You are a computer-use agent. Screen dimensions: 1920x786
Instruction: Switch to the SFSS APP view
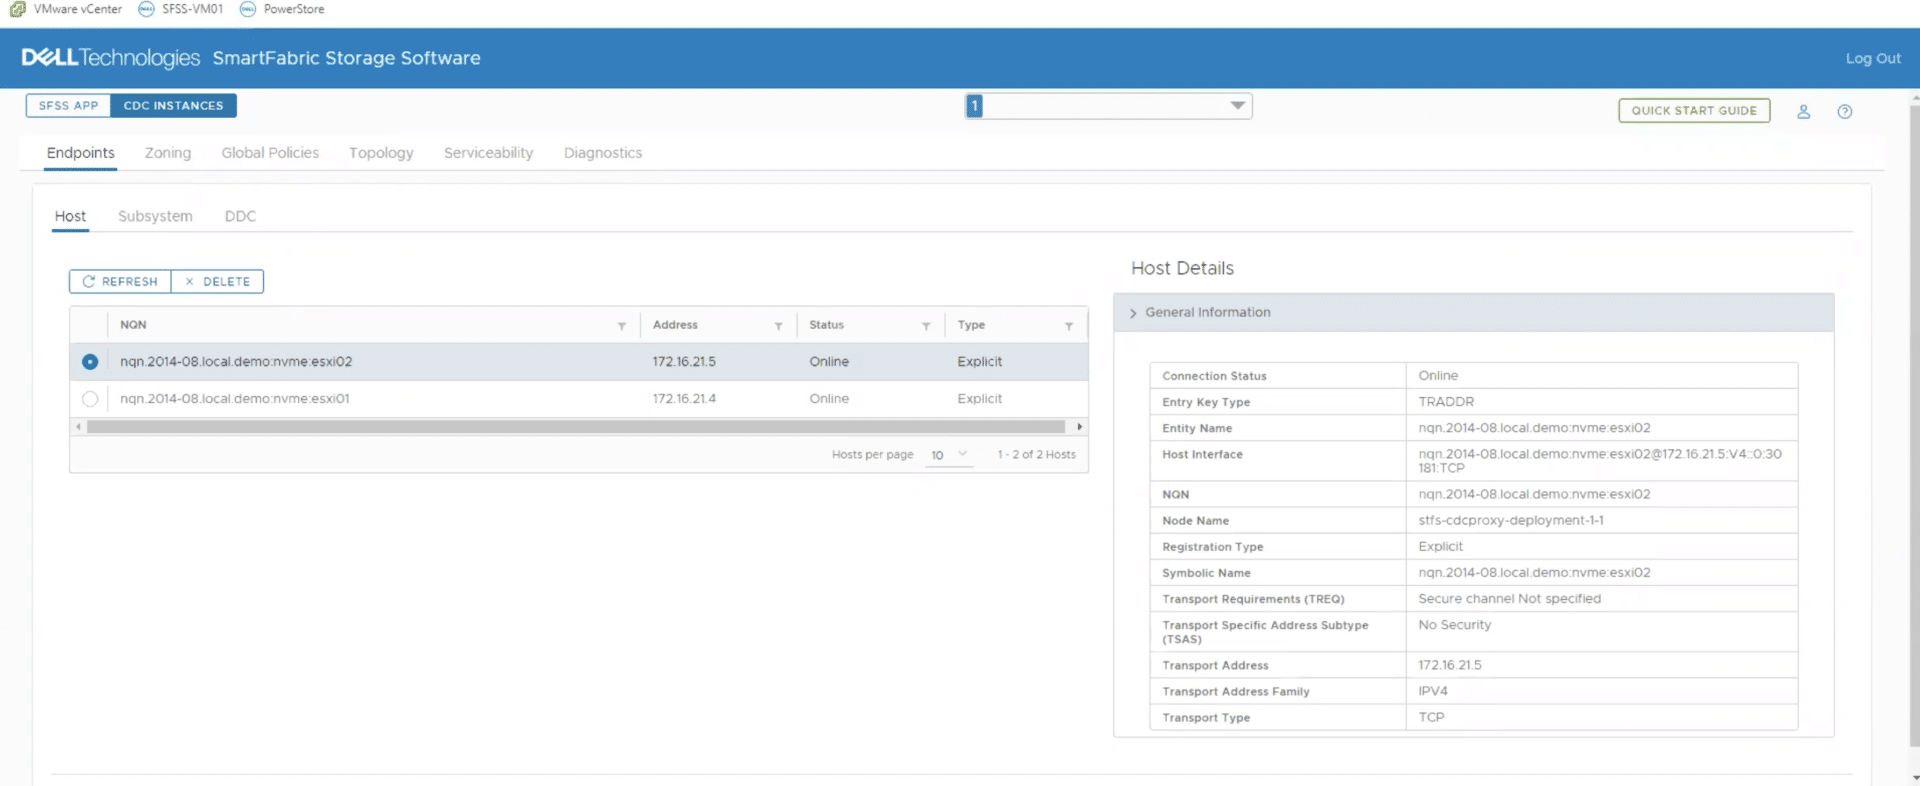68,106
